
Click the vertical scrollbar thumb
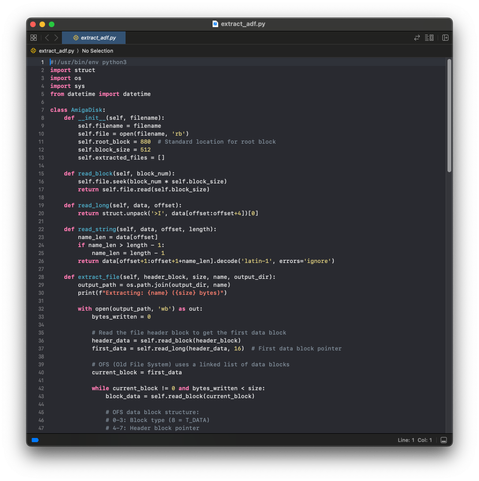[x=449, y=116]
